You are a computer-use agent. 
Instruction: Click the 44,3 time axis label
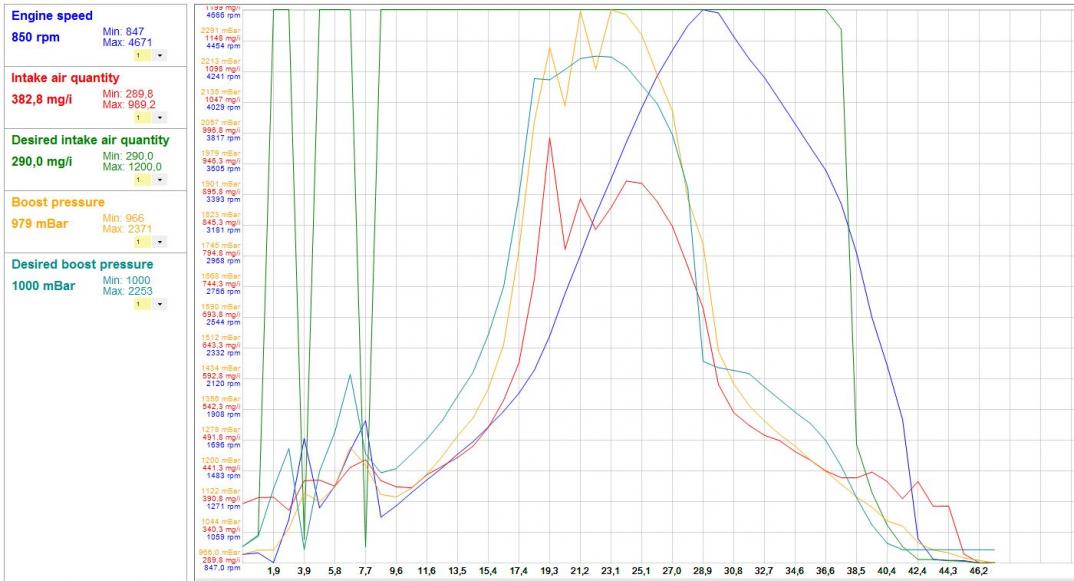(x=949, y=571)
